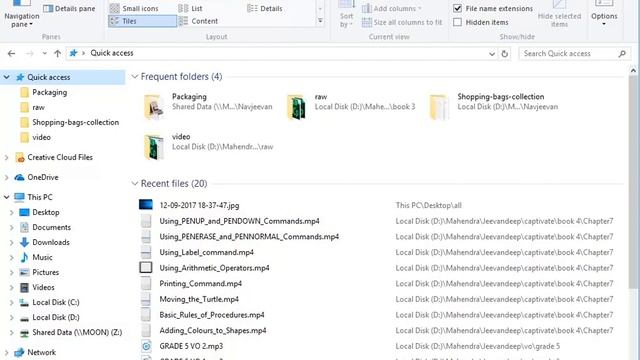
Task: Click GRADE 5 VO 2.mp3 audio icon
Action: (x=146, y=346)
